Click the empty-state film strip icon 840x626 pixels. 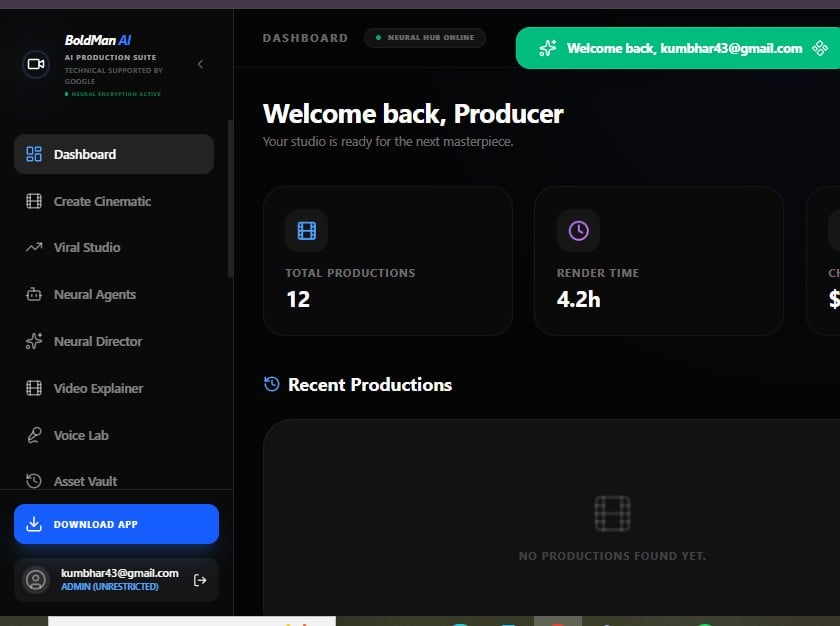[612, 514]
